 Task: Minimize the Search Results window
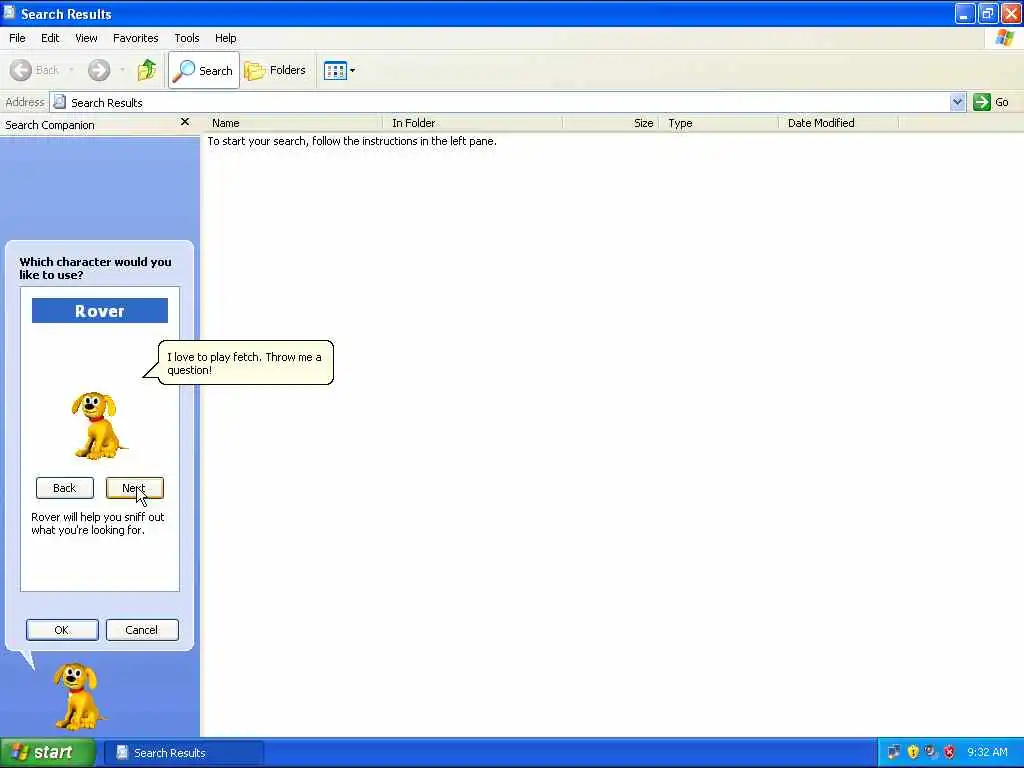[x=965, y=13]
